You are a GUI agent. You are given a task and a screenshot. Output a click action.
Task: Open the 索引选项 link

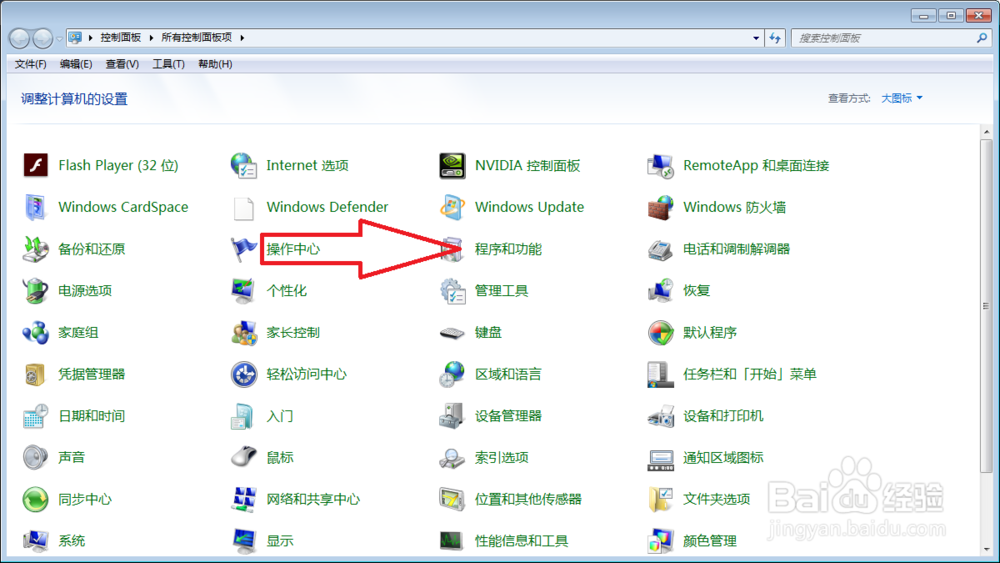click(502, 458)
